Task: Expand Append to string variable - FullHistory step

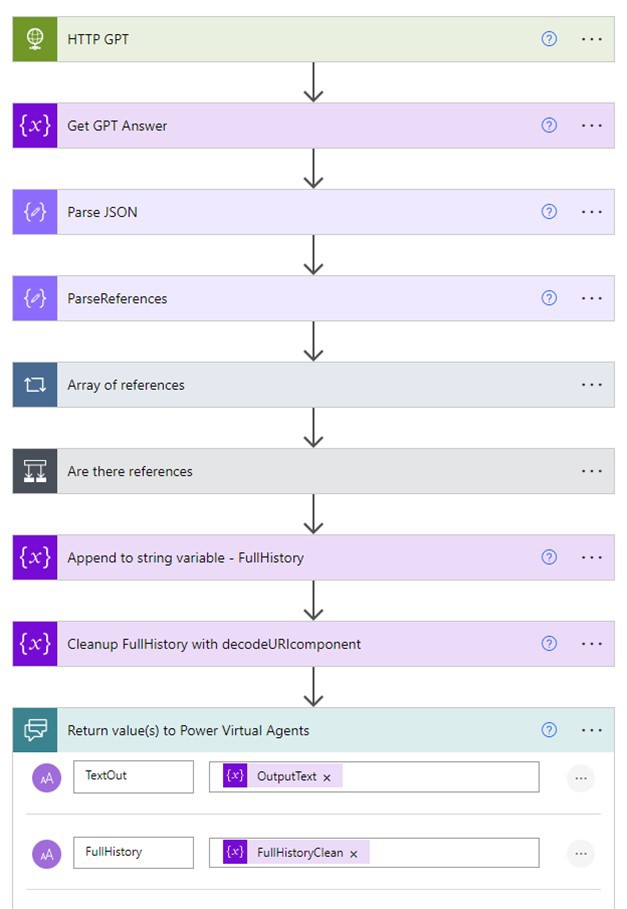Action: pos(300,557)
